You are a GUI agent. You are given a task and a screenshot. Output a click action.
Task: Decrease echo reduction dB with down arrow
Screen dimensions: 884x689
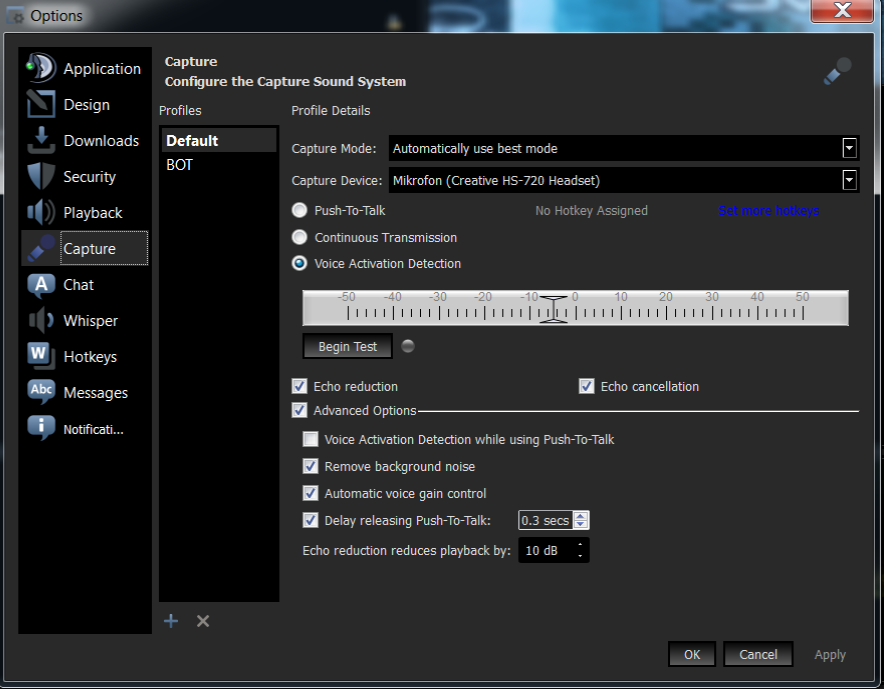580,556
